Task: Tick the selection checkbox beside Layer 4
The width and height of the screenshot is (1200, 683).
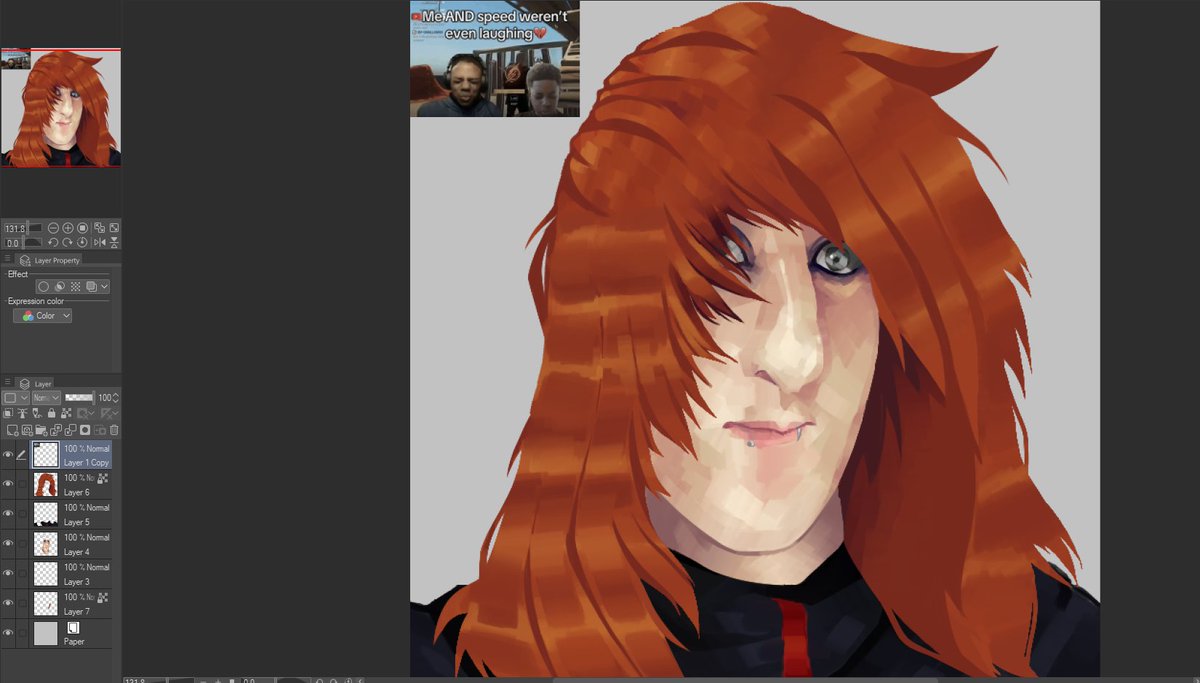Action: point(22,543)
